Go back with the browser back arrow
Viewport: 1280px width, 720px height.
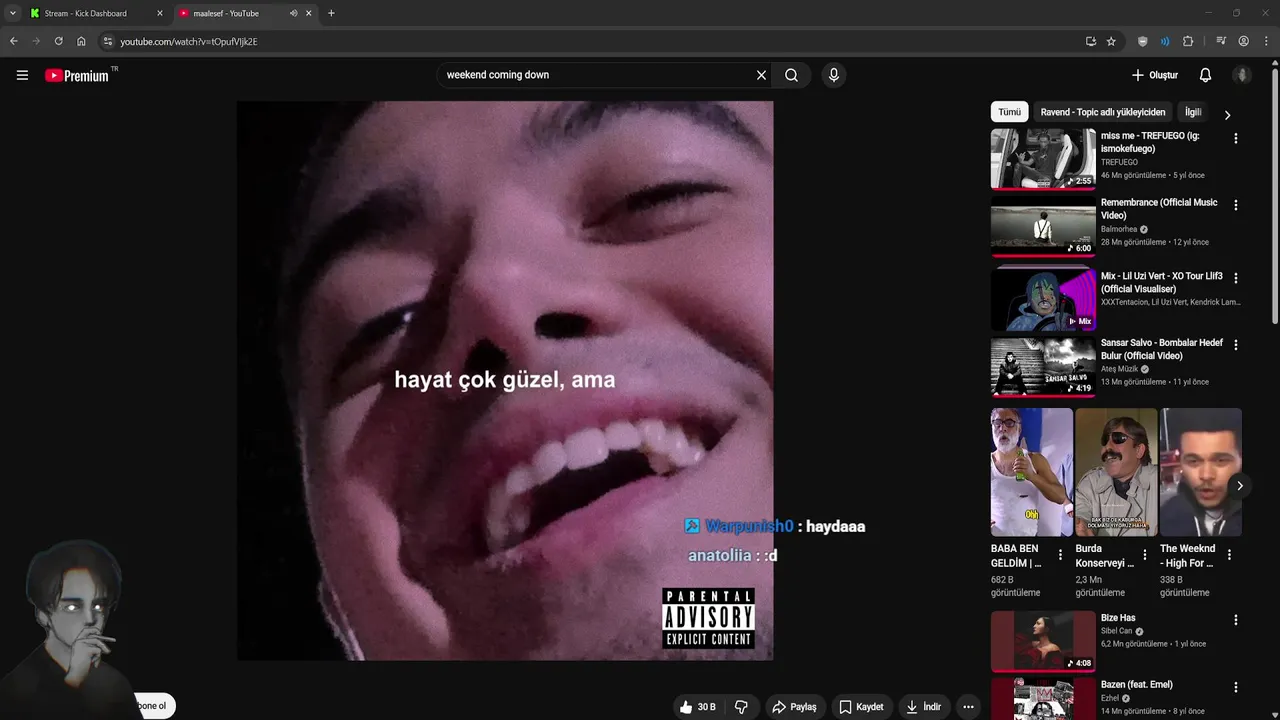(x=13, y=41)
